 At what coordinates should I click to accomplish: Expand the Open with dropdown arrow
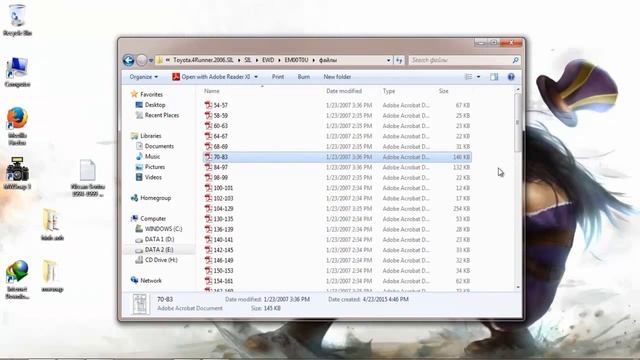(256, 77)
